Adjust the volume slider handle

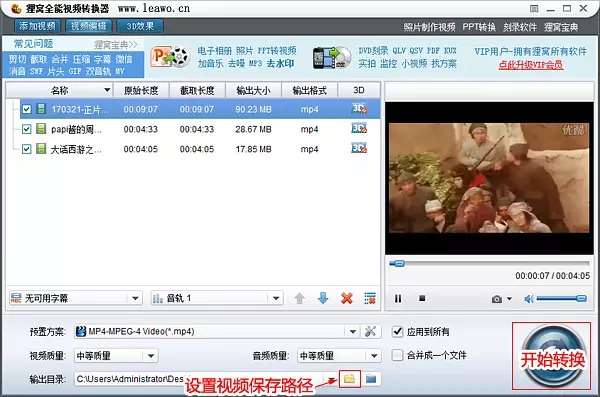coord(581,298)
